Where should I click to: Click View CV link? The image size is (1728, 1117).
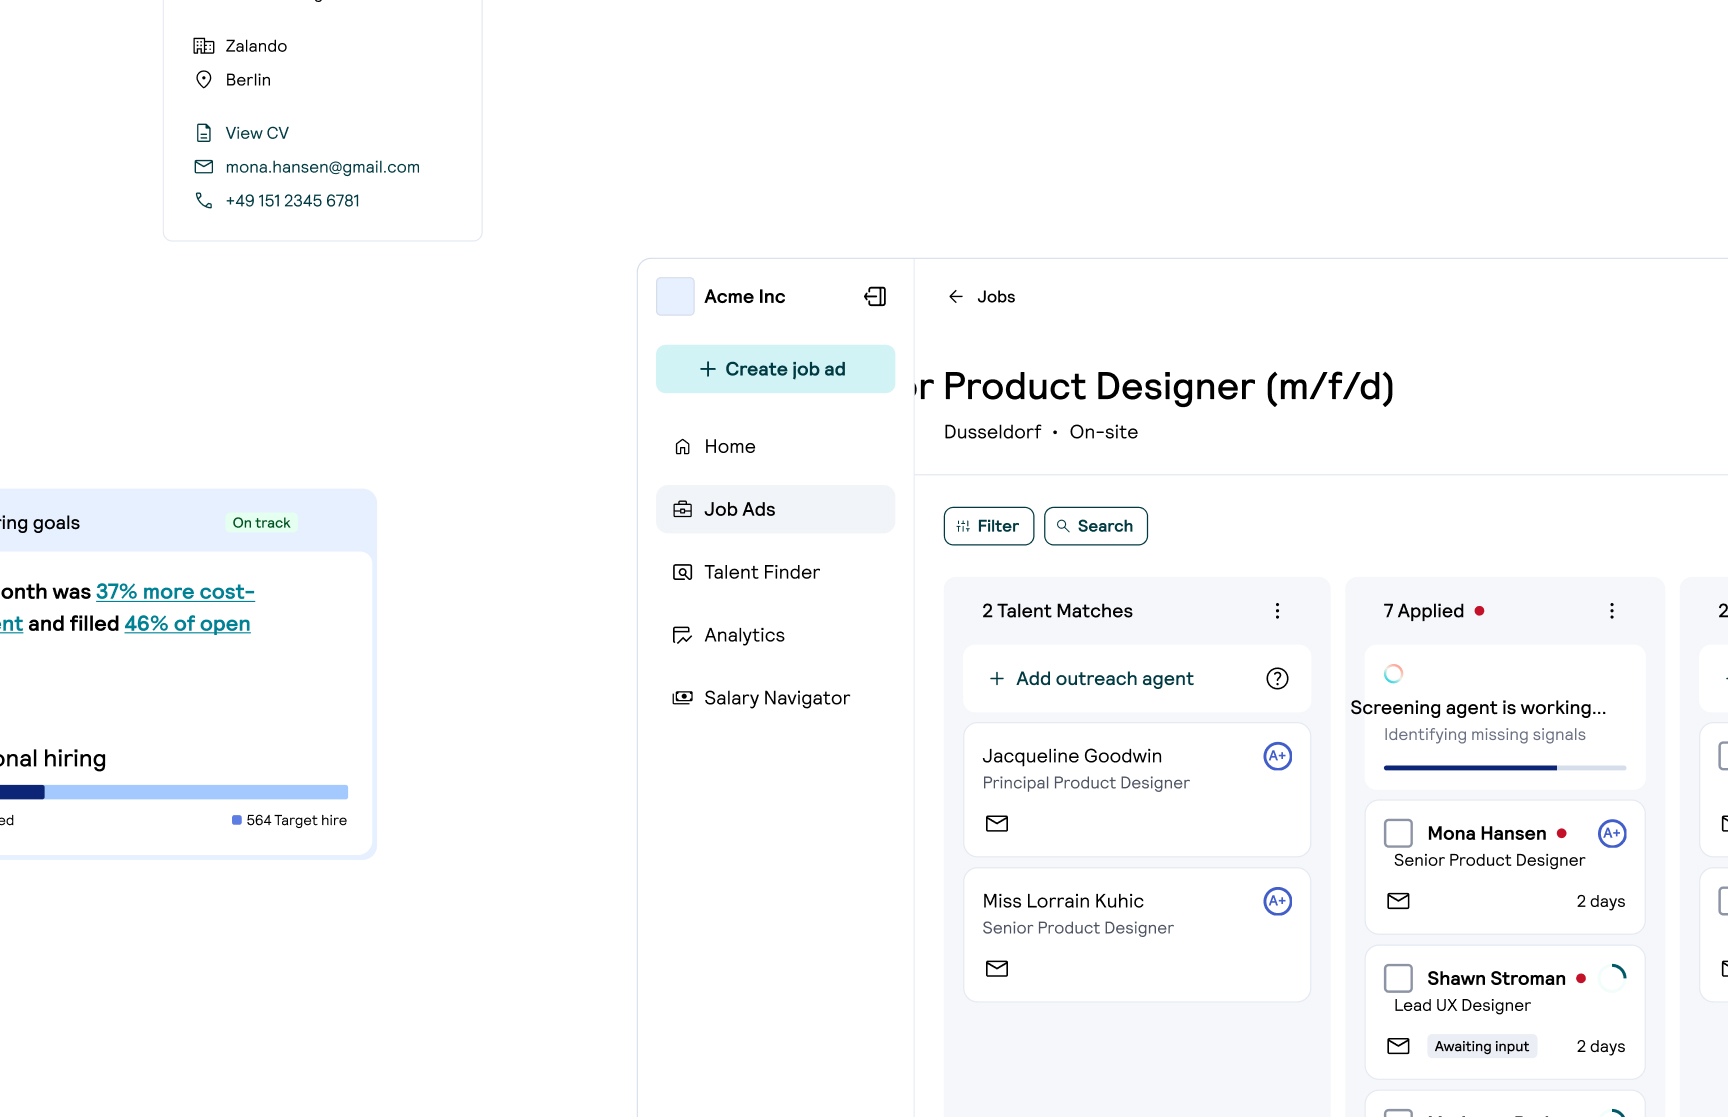coord(257,133)
